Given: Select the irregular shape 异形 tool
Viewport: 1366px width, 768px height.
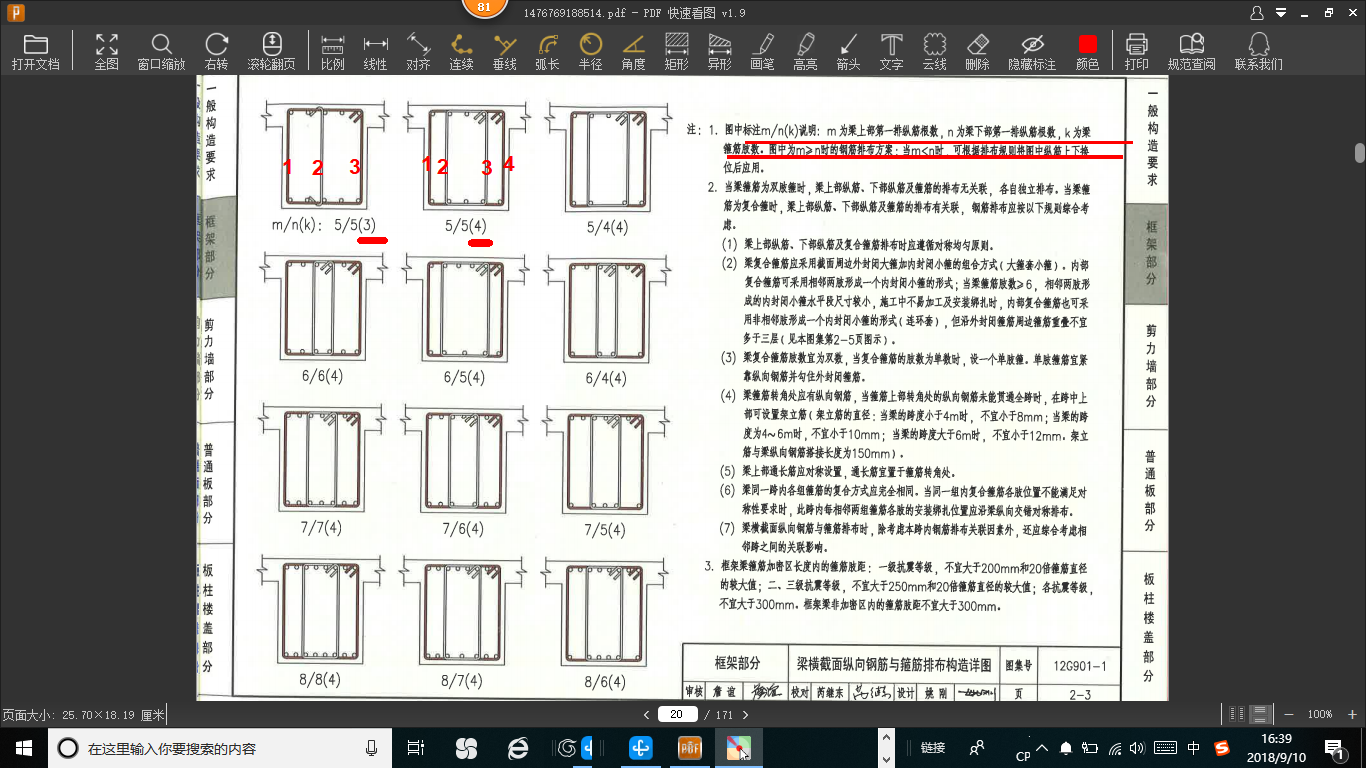Looking at the screenshot, I should click(719, 51).
